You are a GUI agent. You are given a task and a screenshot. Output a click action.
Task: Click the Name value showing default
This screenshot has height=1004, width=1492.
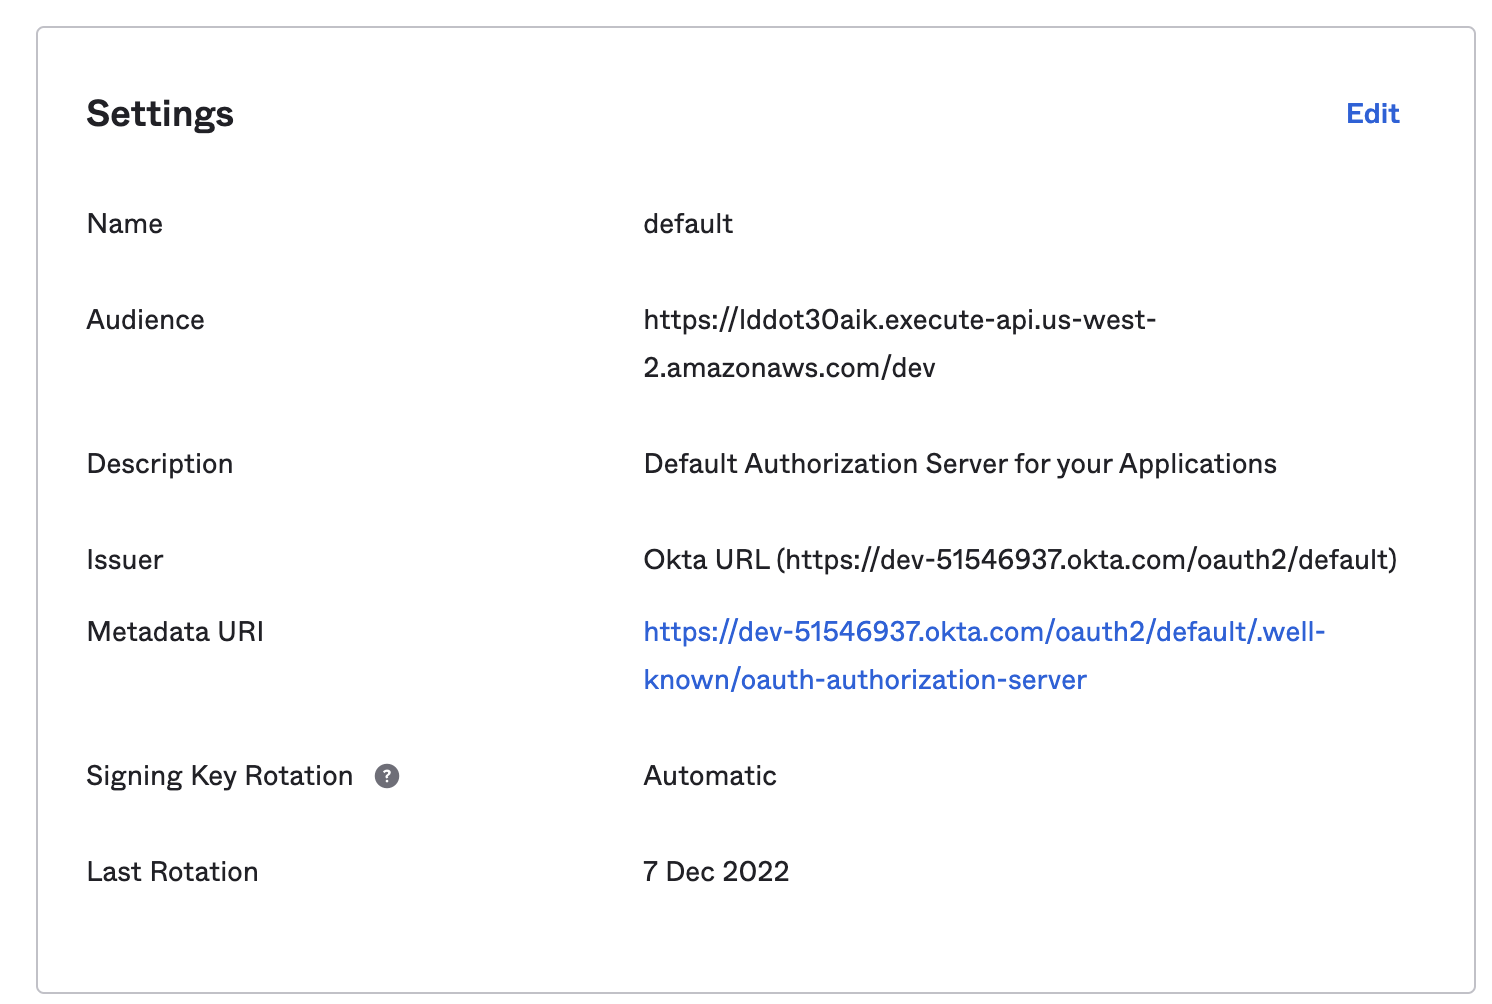click(688, 223)
